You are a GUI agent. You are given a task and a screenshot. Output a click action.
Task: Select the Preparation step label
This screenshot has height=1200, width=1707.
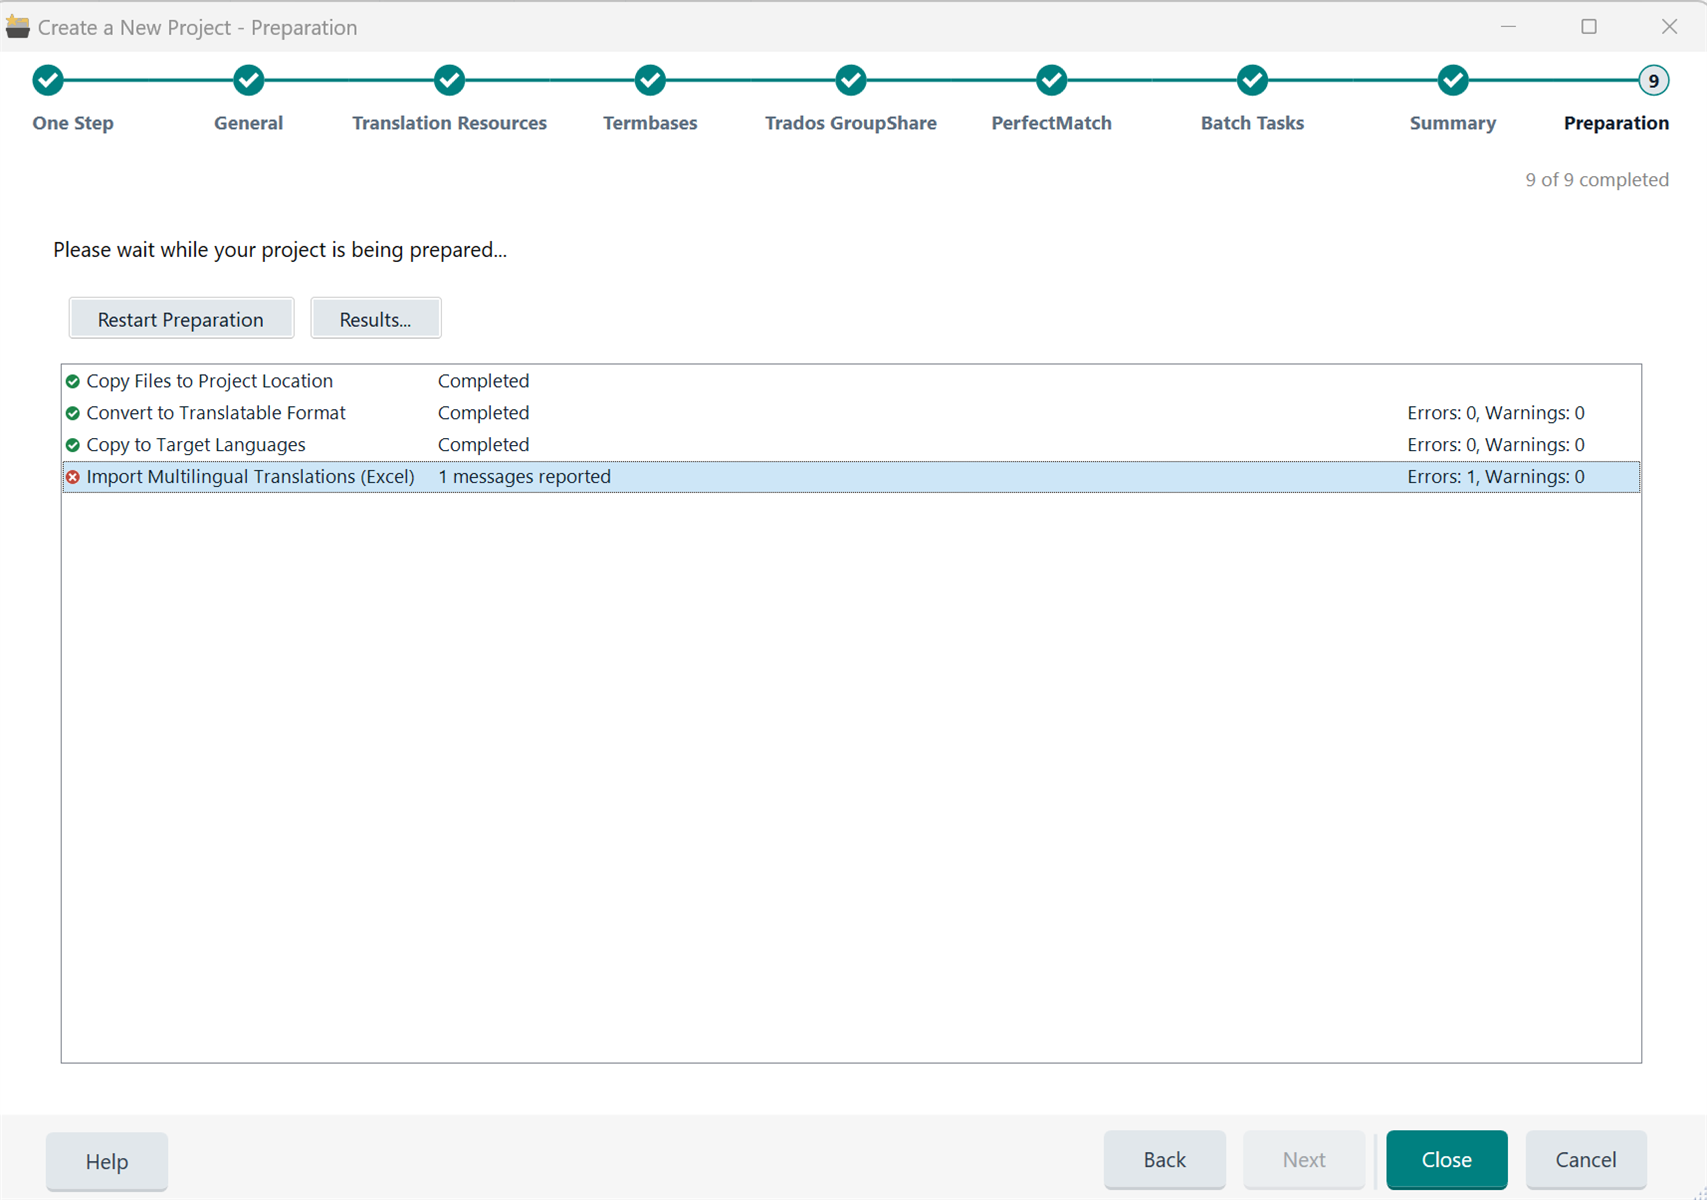click(x=1616, y=123)
